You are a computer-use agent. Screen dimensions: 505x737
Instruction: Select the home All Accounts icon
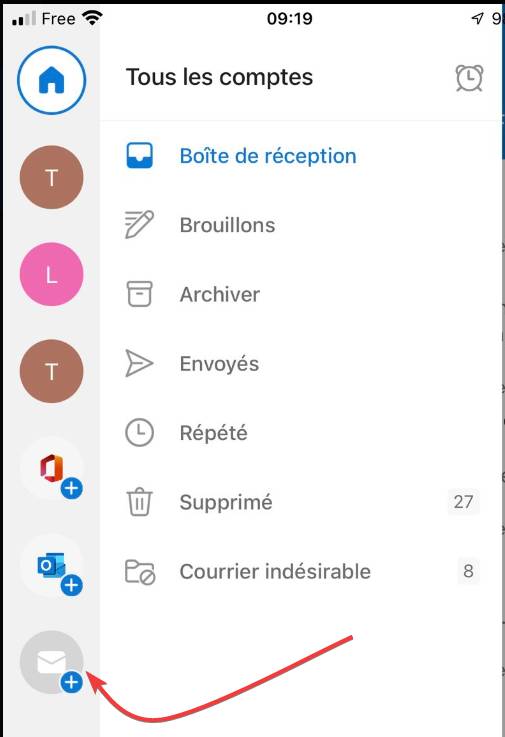pos(52,80)
